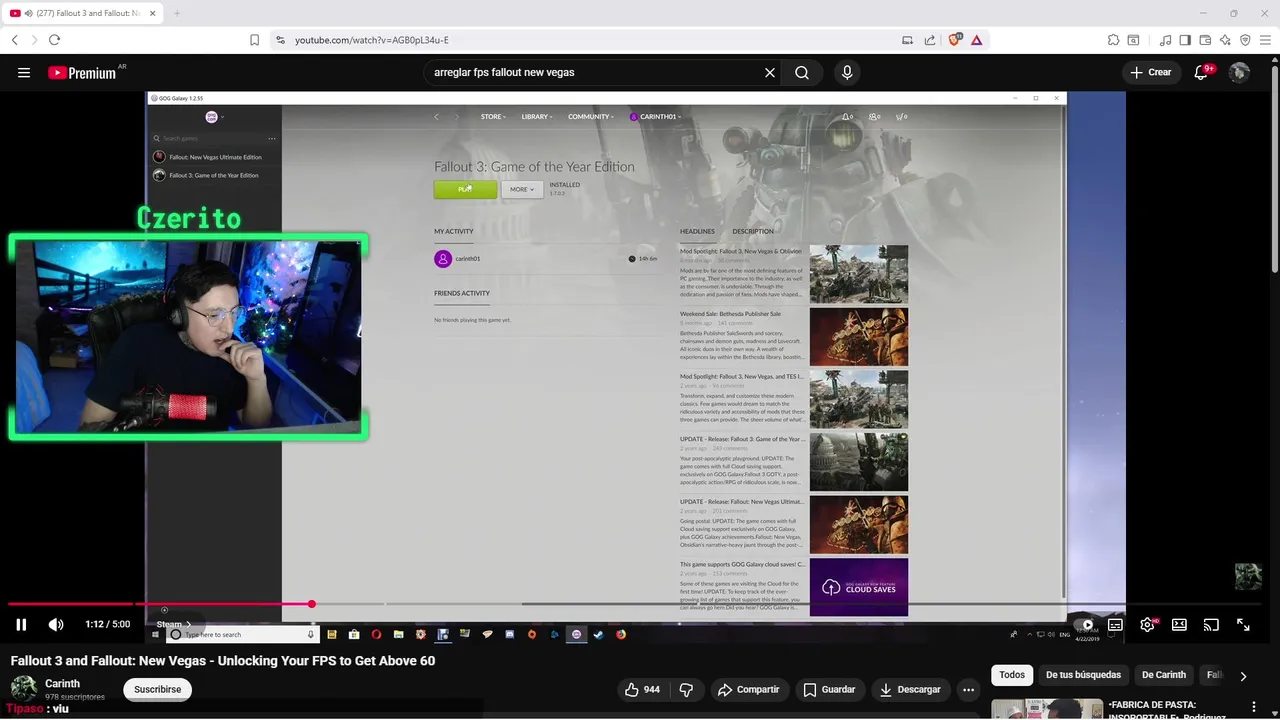1280x720 pixels.
Task: Select the Todos chip
Action: pyautogui.click(x=1012, y=675)
